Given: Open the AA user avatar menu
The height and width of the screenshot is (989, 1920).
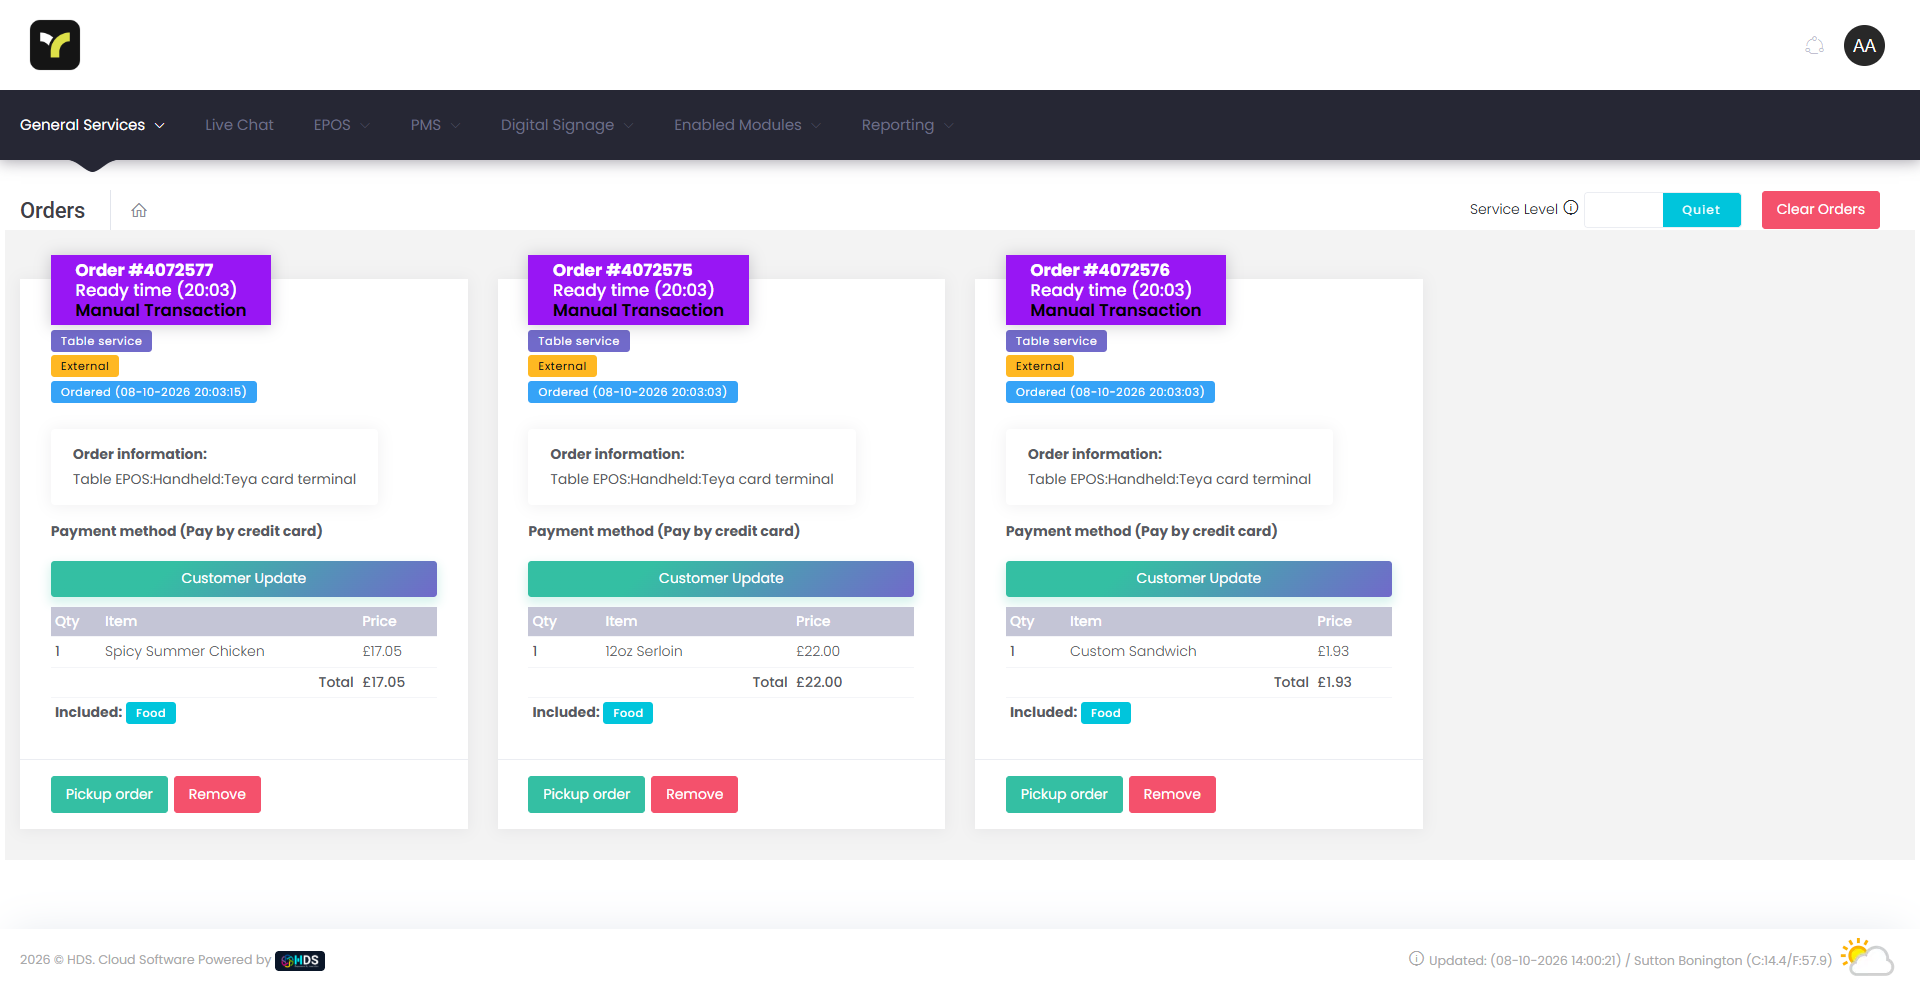Looking at the screenshot, I should click(1864, 45).
